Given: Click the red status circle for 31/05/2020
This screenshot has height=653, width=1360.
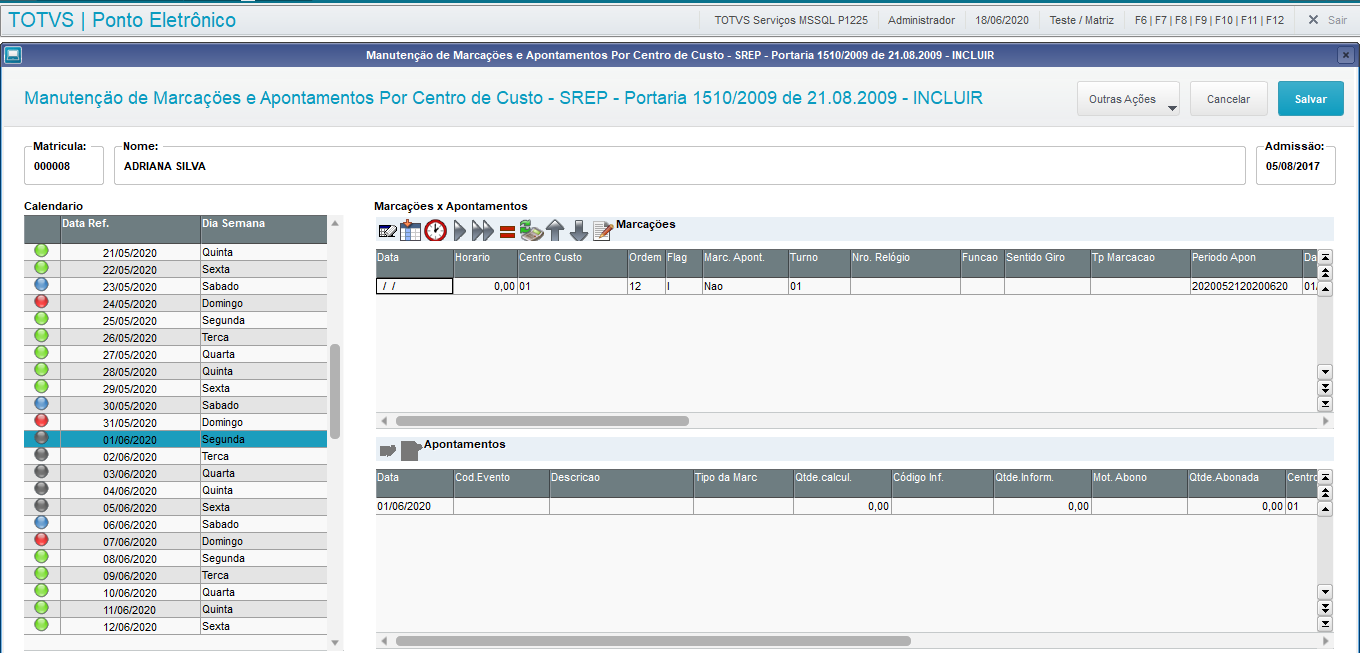Looking at the screenshot, I should [x=41, y=421].
